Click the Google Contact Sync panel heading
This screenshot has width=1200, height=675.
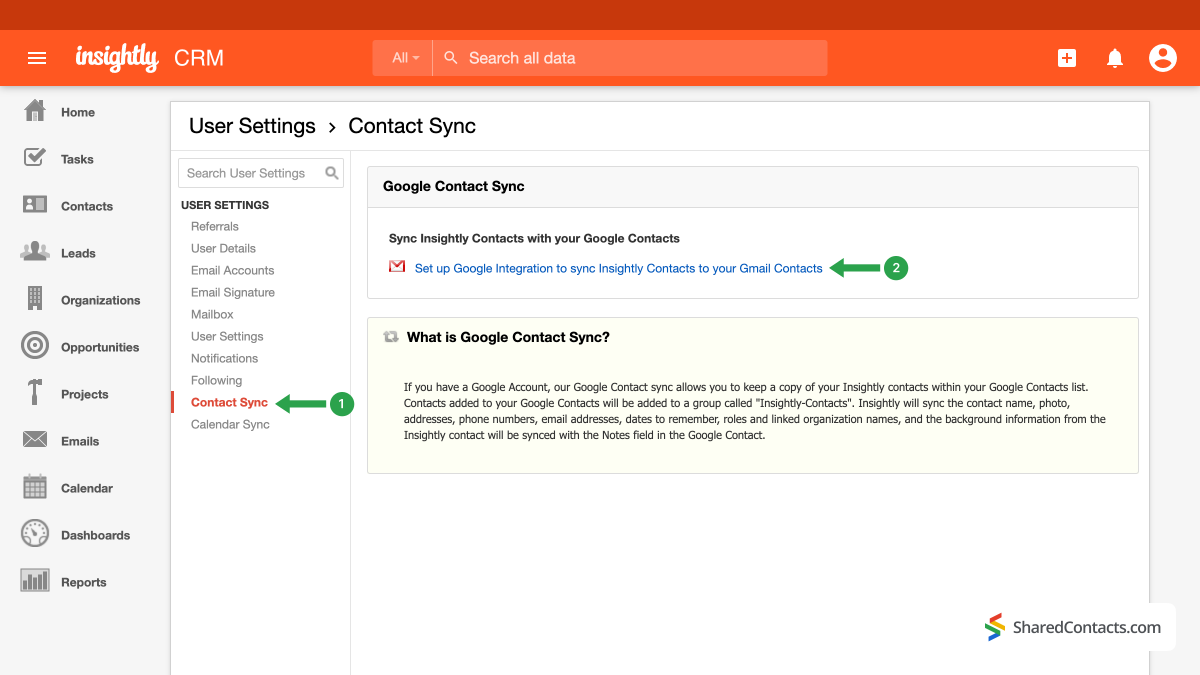click(x=454, y=187)
